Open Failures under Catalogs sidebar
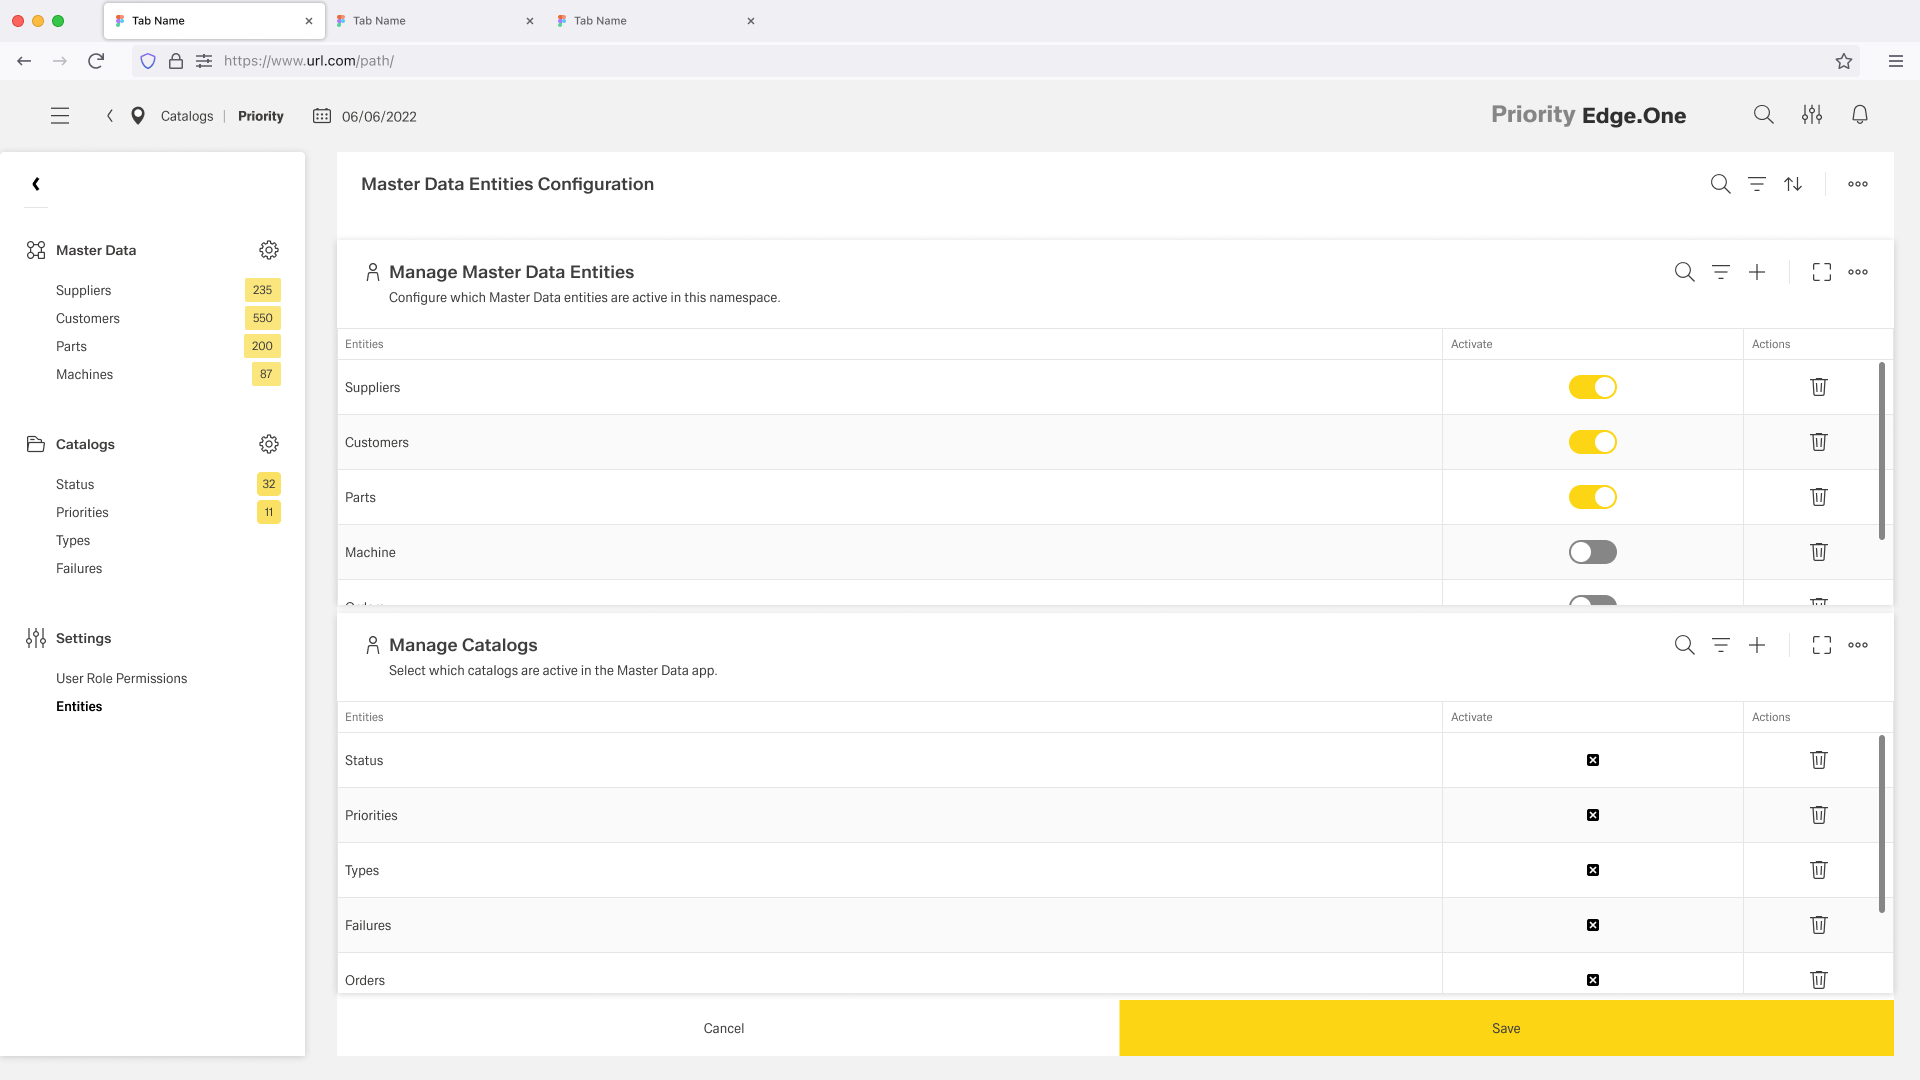This screenshot has width=1920, height=1080. coord(79,568)
